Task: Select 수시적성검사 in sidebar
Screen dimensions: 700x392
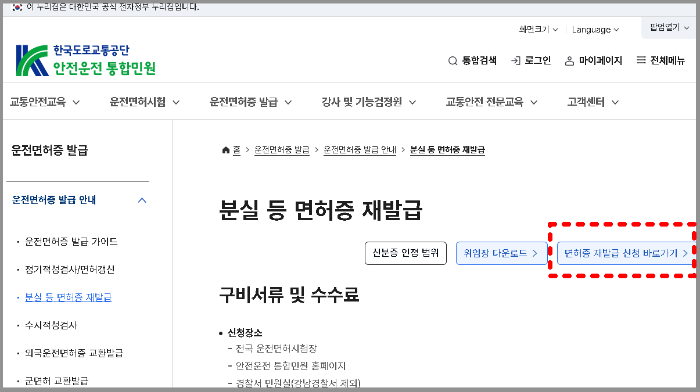Action: (50, 325)
